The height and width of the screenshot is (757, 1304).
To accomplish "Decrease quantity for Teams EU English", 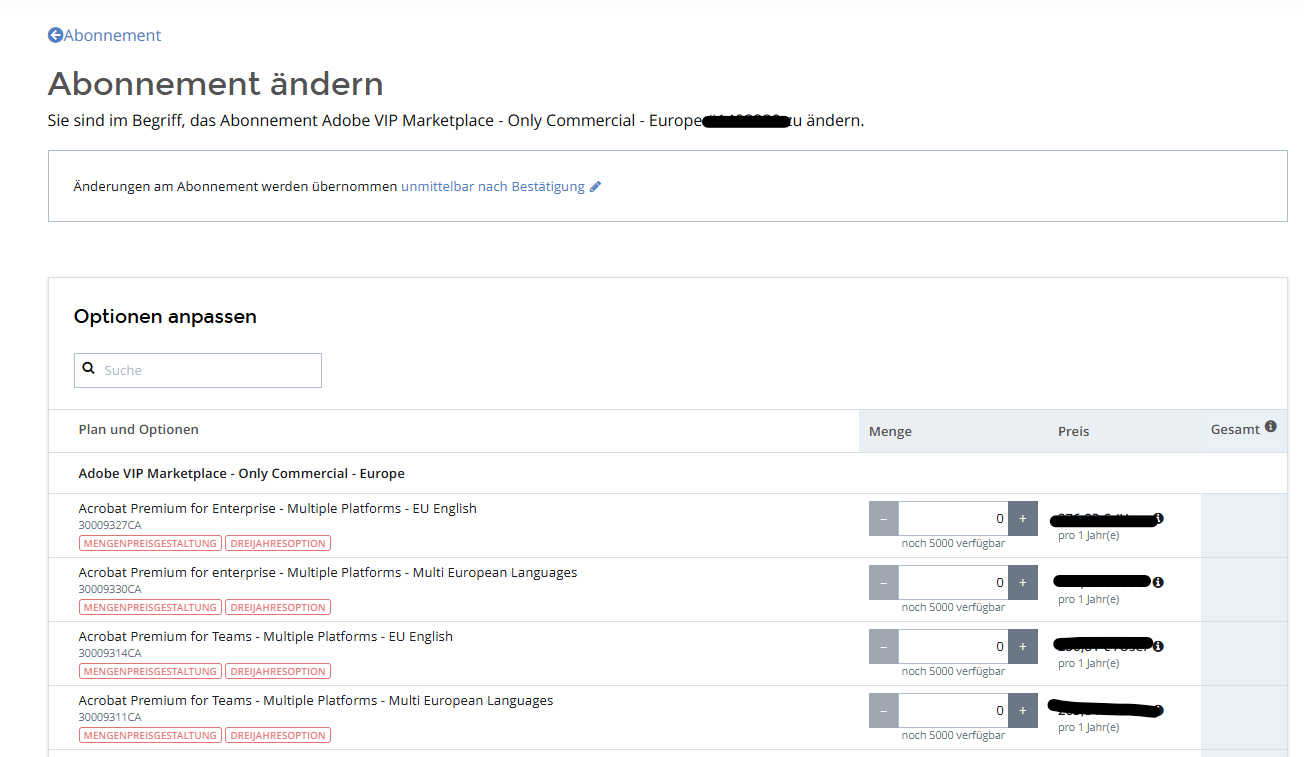I will (x=884, y=646).
